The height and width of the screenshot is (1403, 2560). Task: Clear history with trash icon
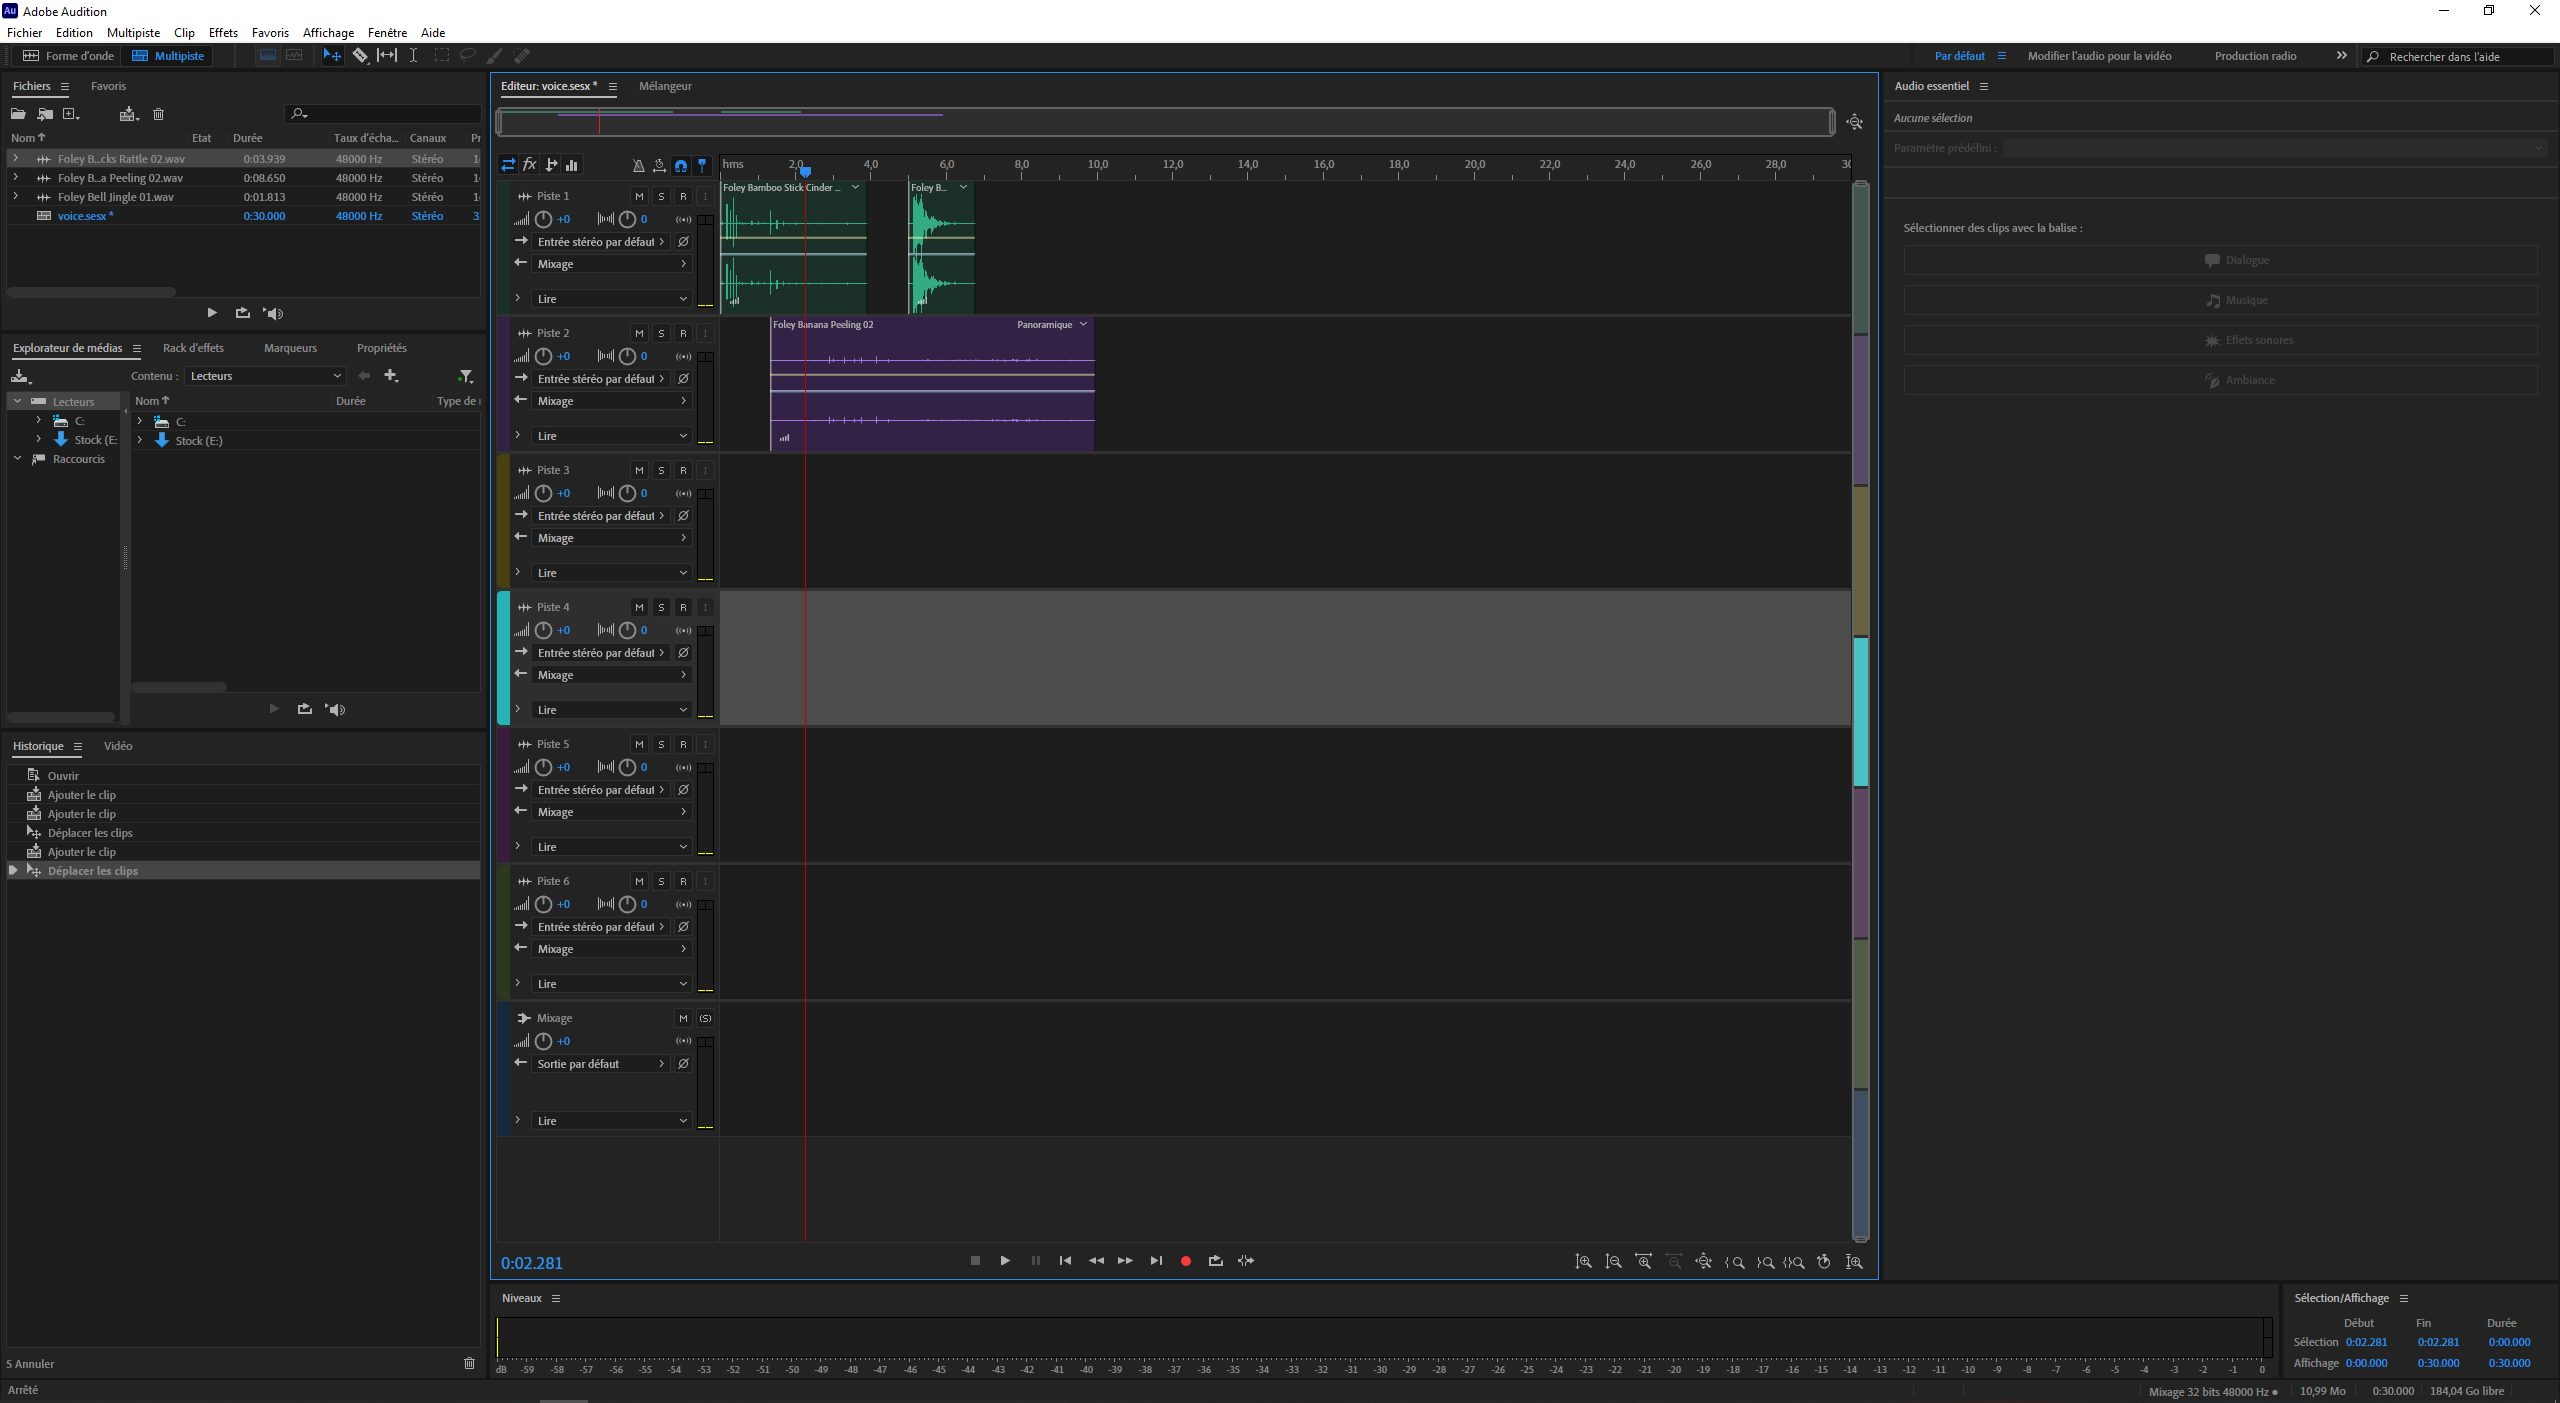[470, 1363]
